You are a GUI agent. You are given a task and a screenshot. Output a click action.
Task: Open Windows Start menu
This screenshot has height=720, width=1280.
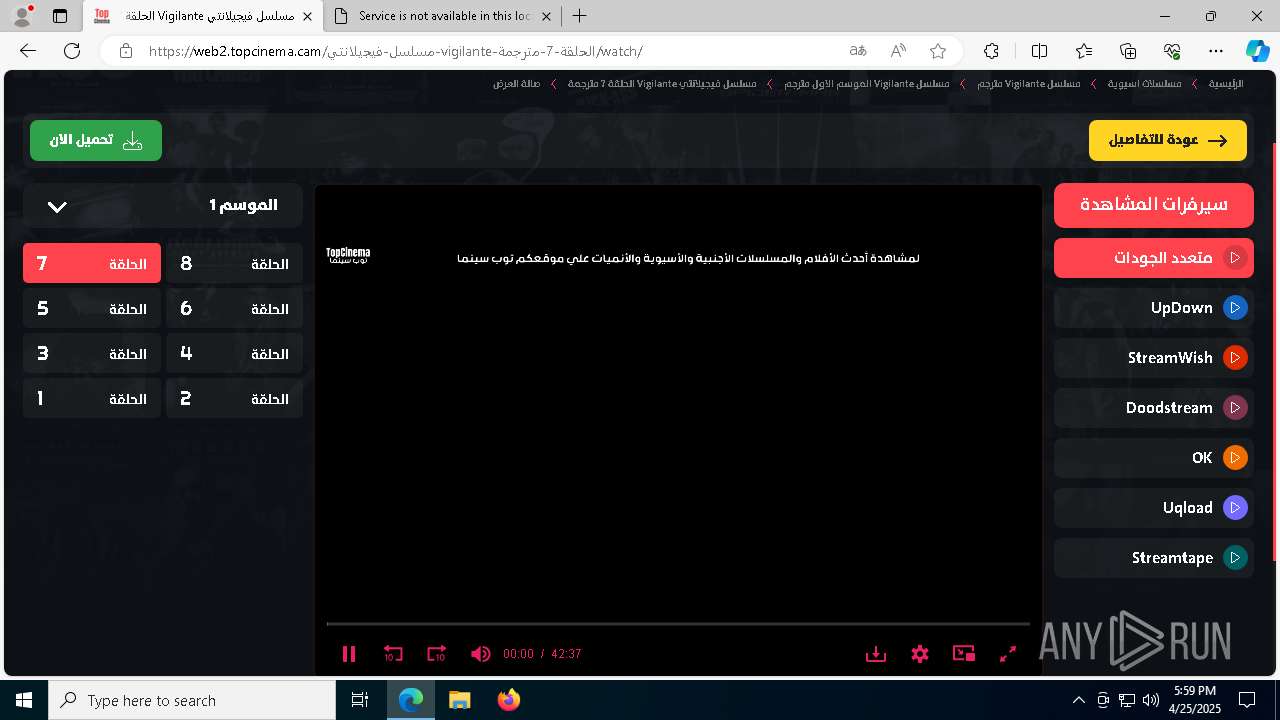24,700
